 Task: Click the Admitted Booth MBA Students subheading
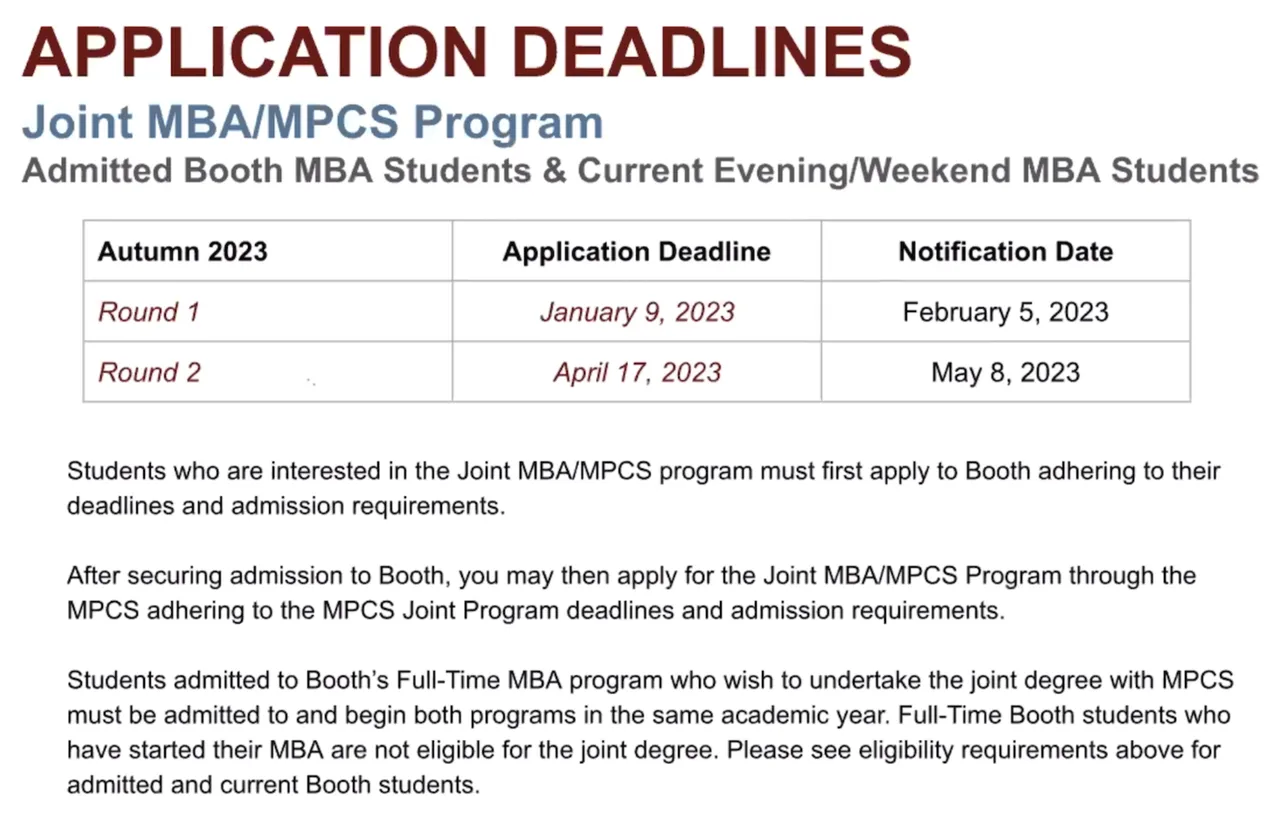point(640,170)
